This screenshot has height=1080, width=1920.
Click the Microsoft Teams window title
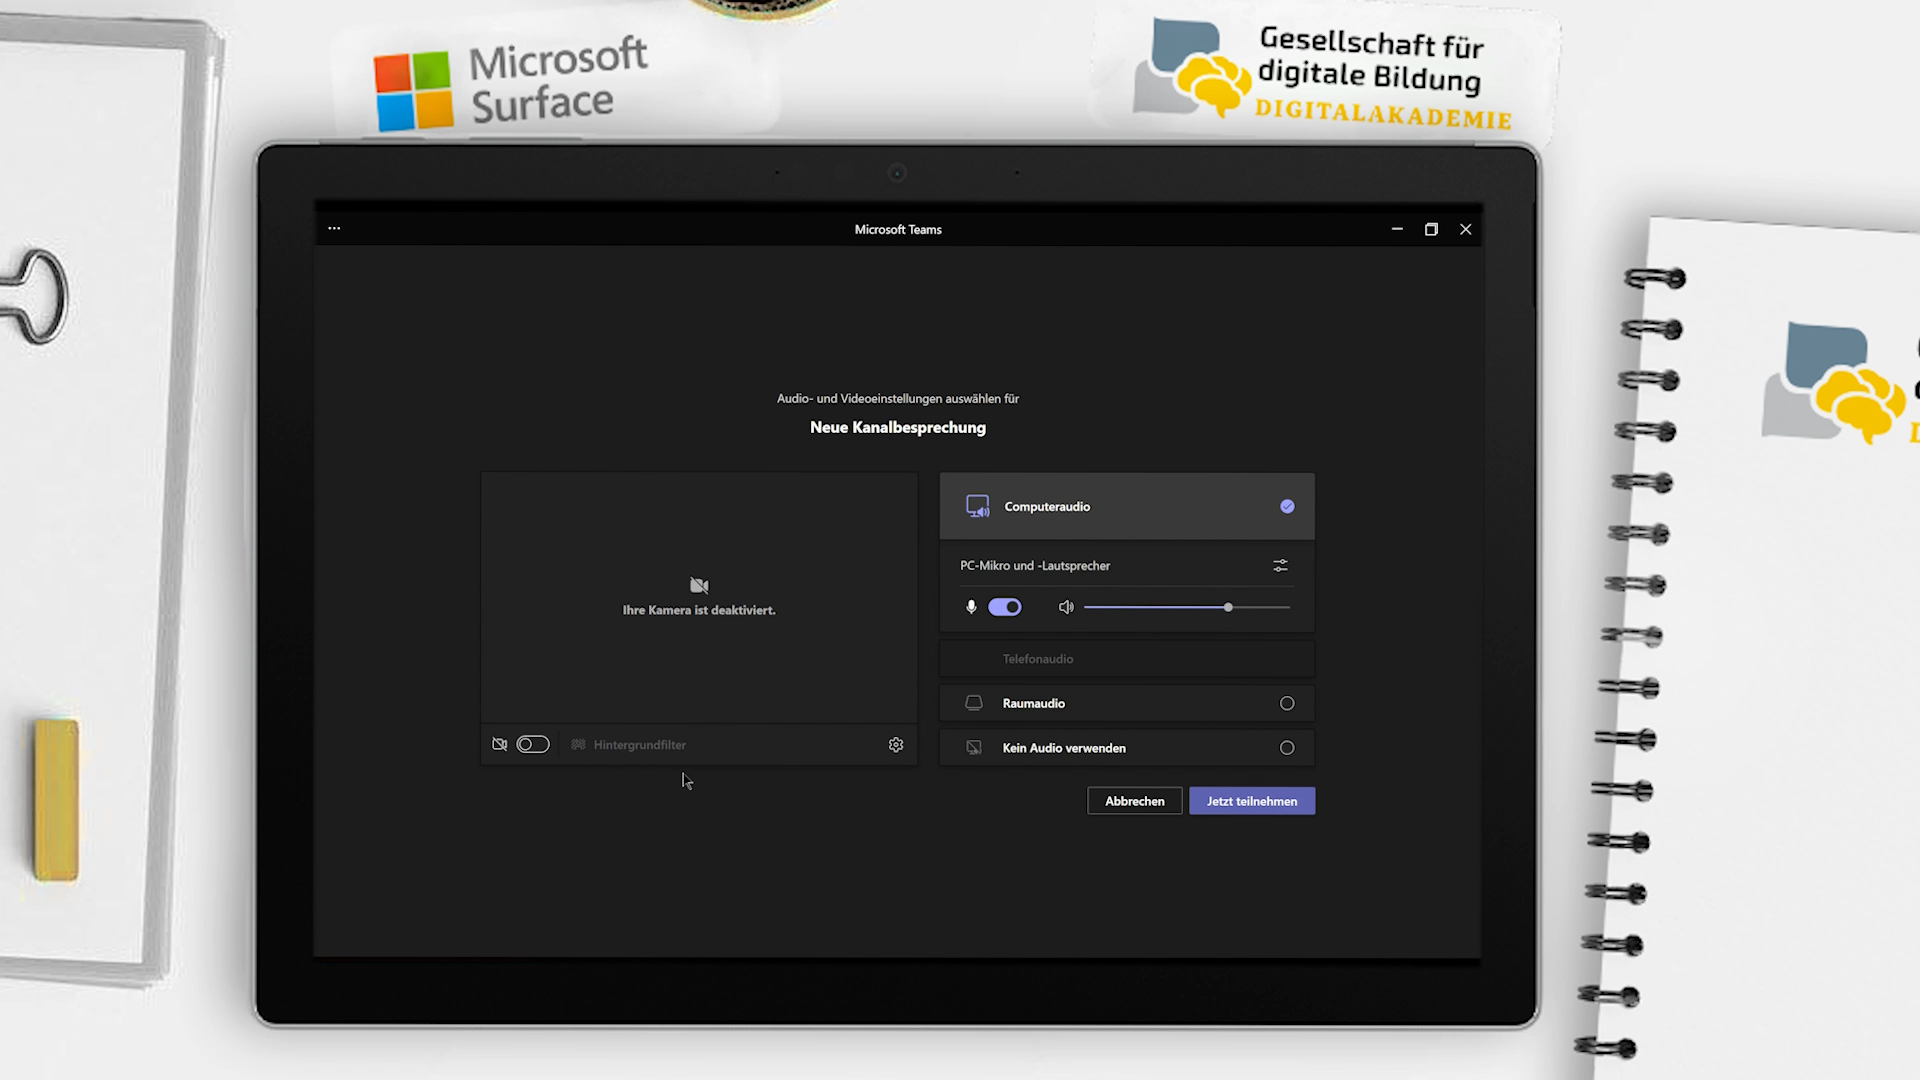[x=898, y=229]
